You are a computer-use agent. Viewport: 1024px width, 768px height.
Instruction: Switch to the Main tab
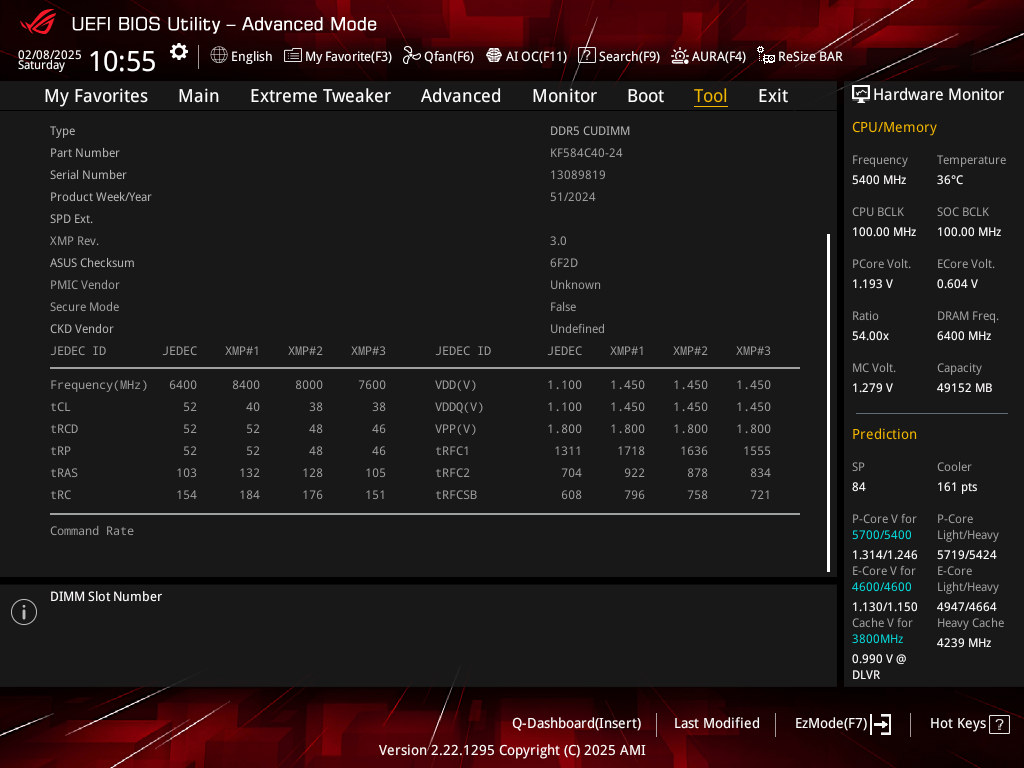click(x=199, y=95)
